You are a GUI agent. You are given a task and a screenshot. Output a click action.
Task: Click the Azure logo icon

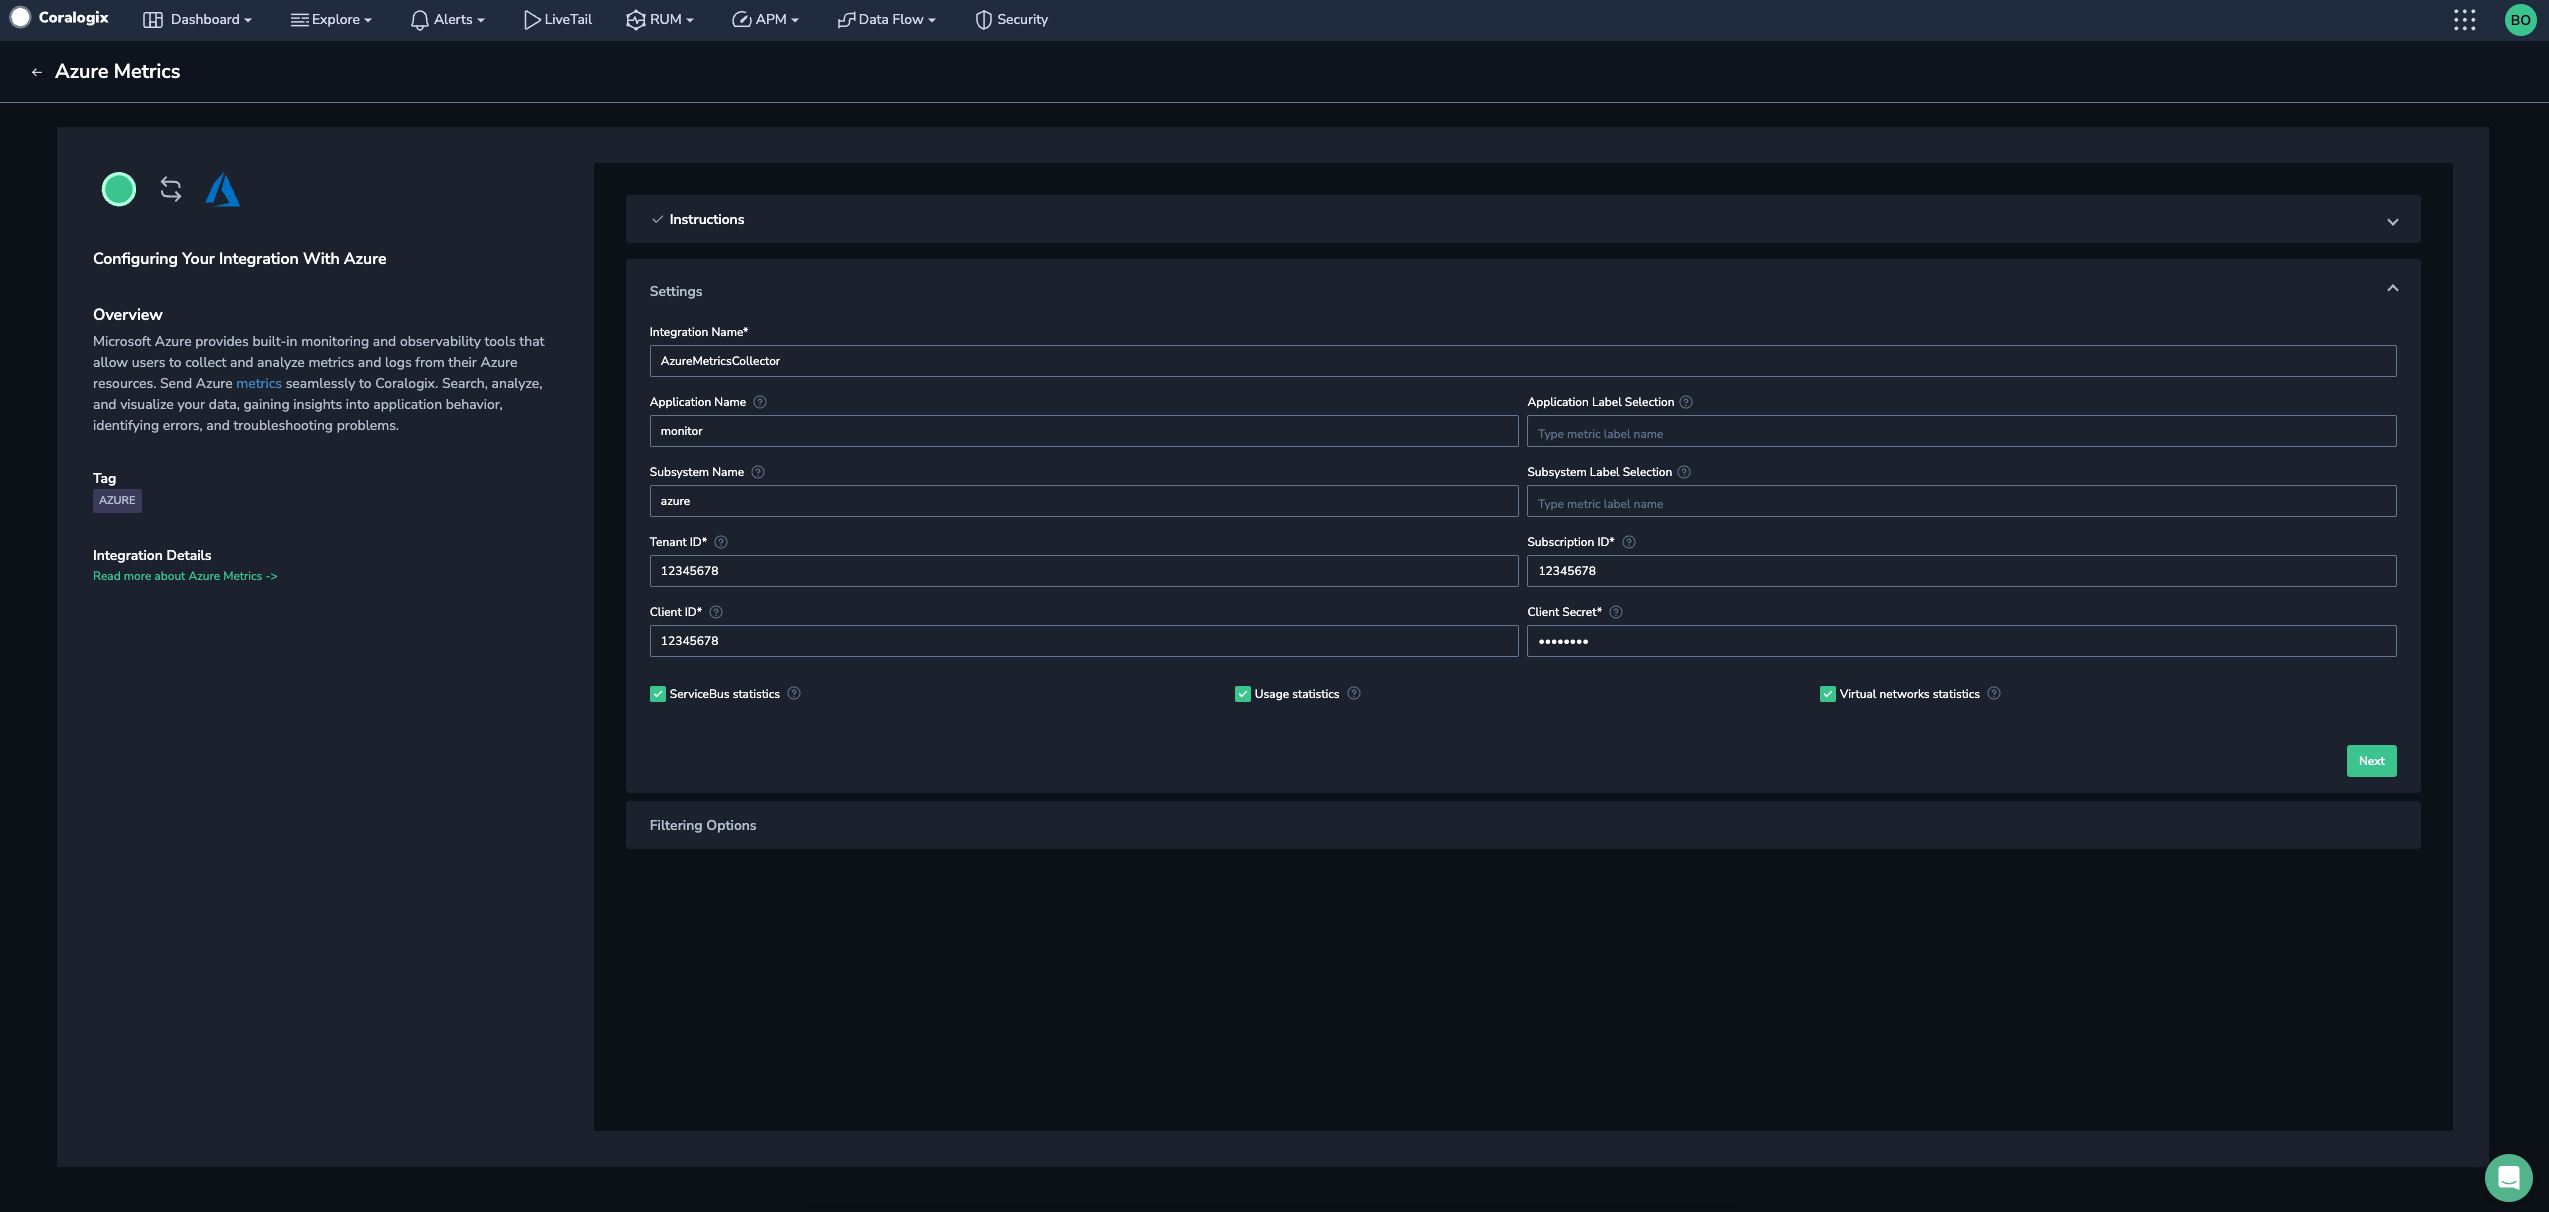pyautogui.click(x=223, y=189)
